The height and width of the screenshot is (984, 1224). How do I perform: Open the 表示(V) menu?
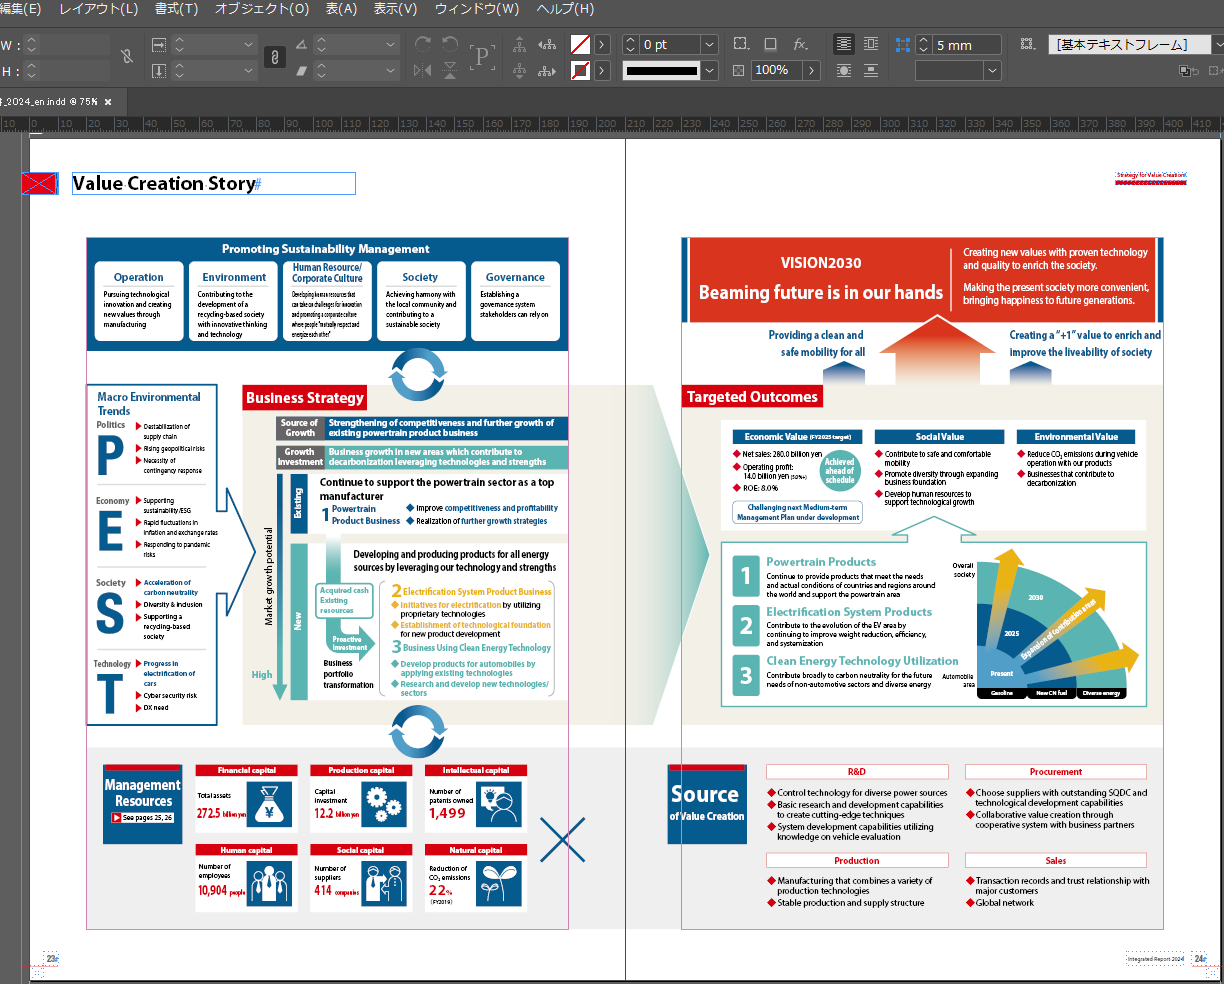click(395, 9)
